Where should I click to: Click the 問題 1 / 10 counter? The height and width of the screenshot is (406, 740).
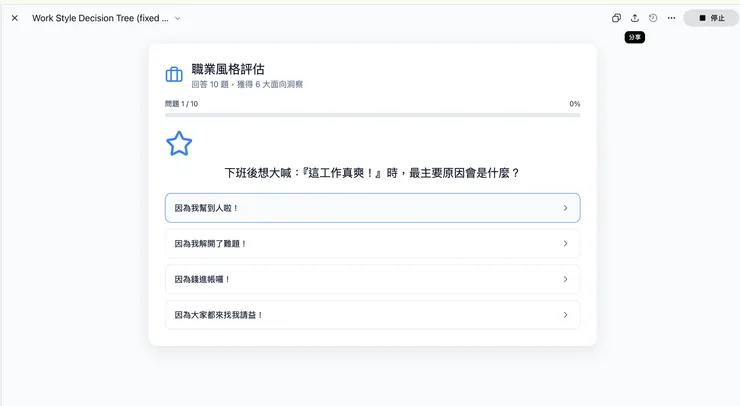point(181,104)
